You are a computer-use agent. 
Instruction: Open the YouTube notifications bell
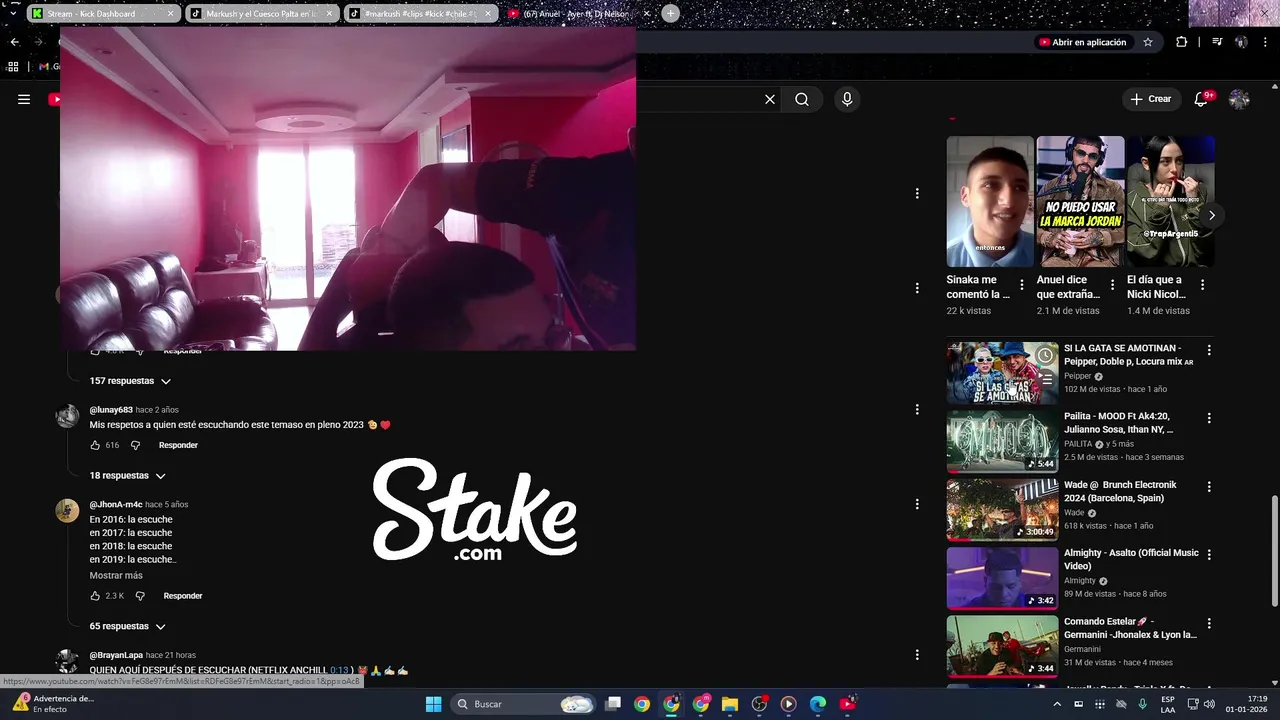[x=1202, y=99]
